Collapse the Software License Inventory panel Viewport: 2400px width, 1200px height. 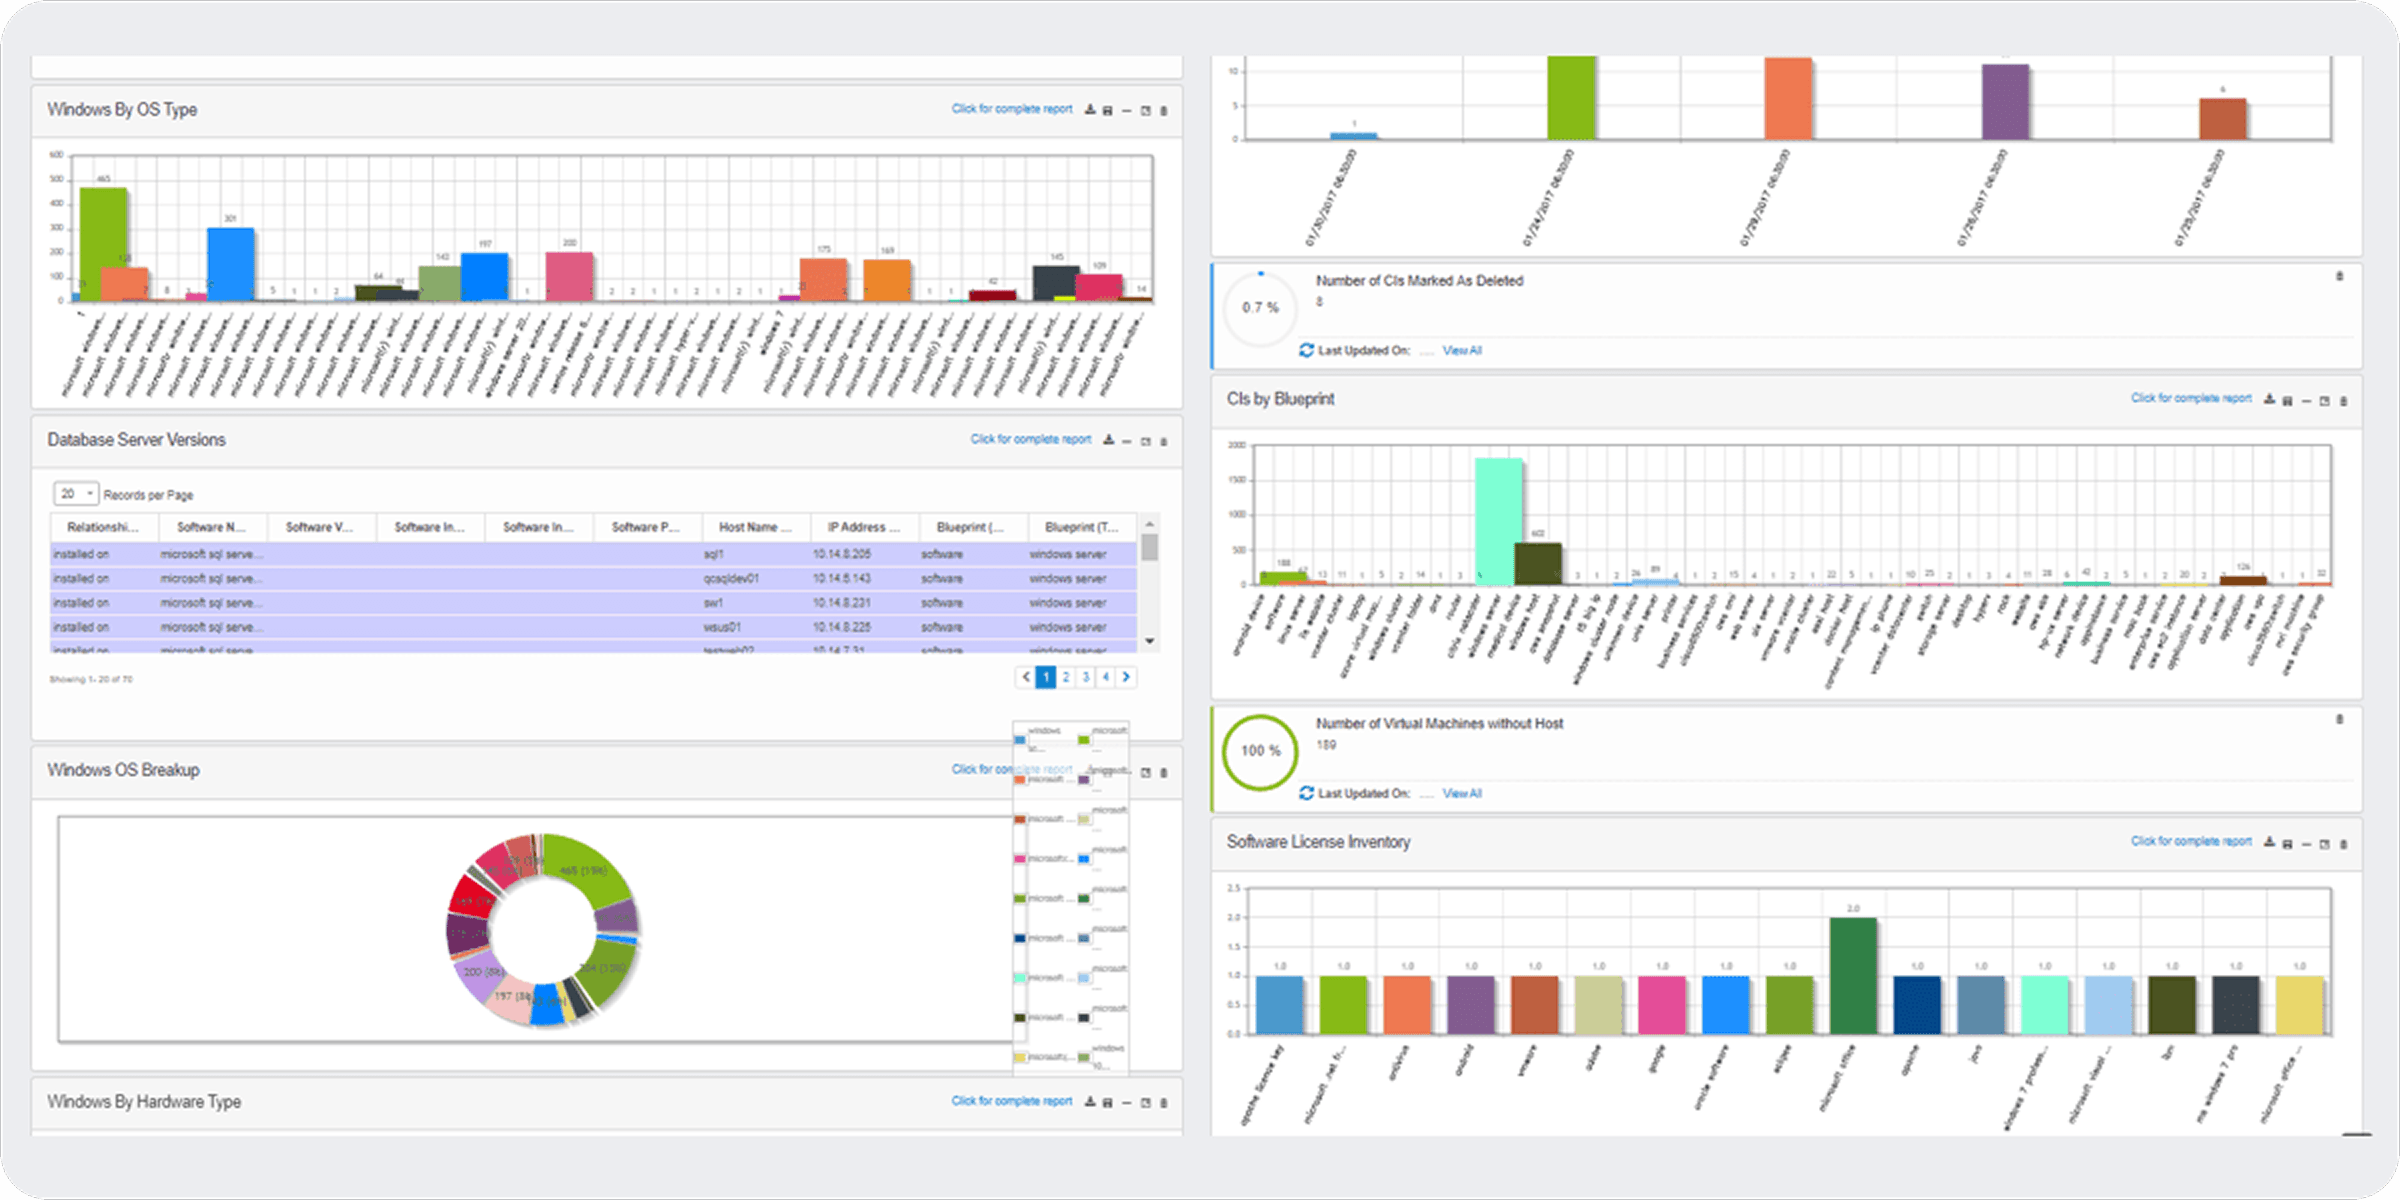(2307, 843)
